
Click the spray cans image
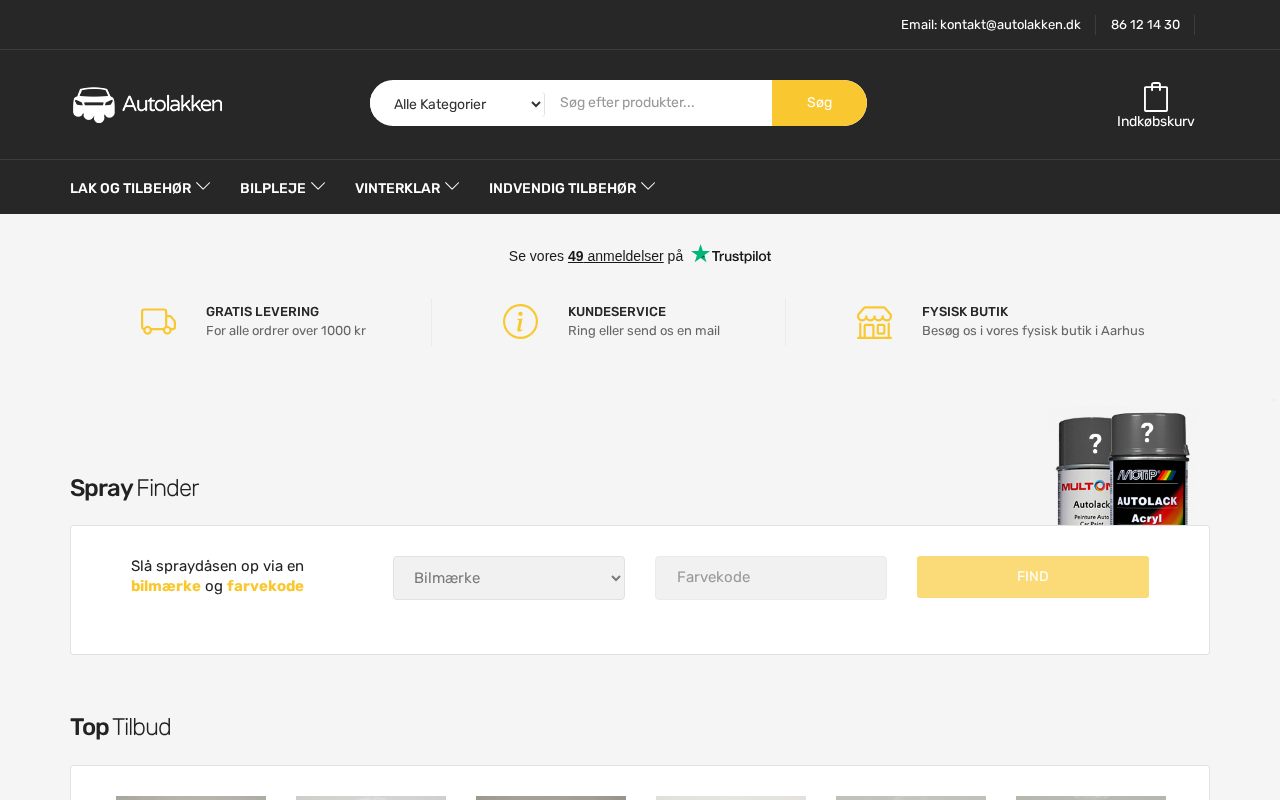(1123, 469)
